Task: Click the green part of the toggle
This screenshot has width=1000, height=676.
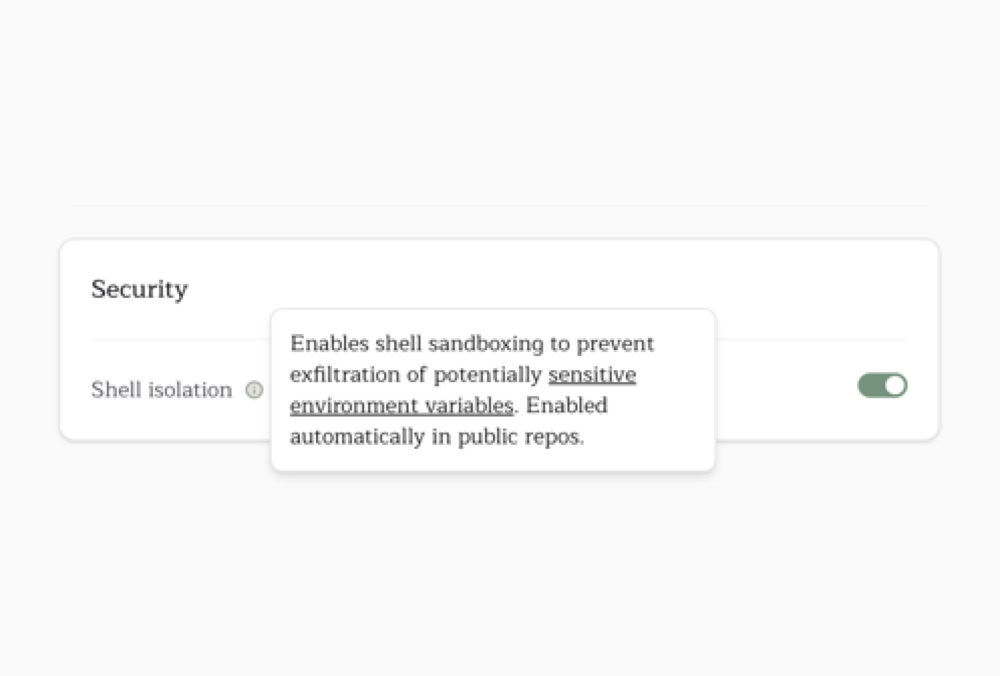Action: click(x=870, y=385)
